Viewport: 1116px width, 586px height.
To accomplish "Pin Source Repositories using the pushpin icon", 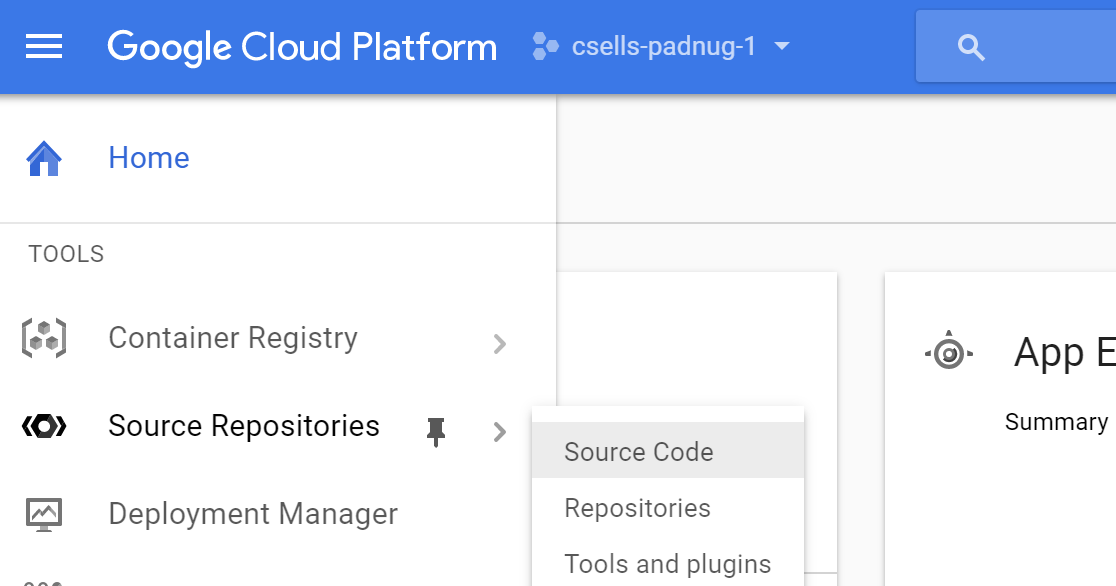I will (437, 430).
